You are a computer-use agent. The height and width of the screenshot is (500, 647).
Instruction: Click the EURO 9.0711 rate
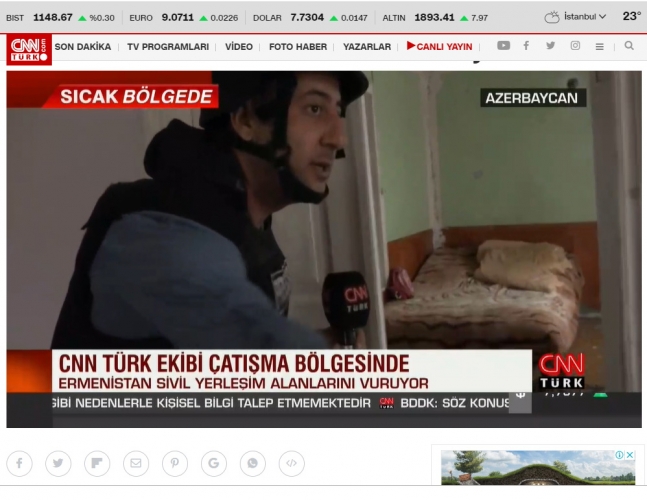click(177, 17)
